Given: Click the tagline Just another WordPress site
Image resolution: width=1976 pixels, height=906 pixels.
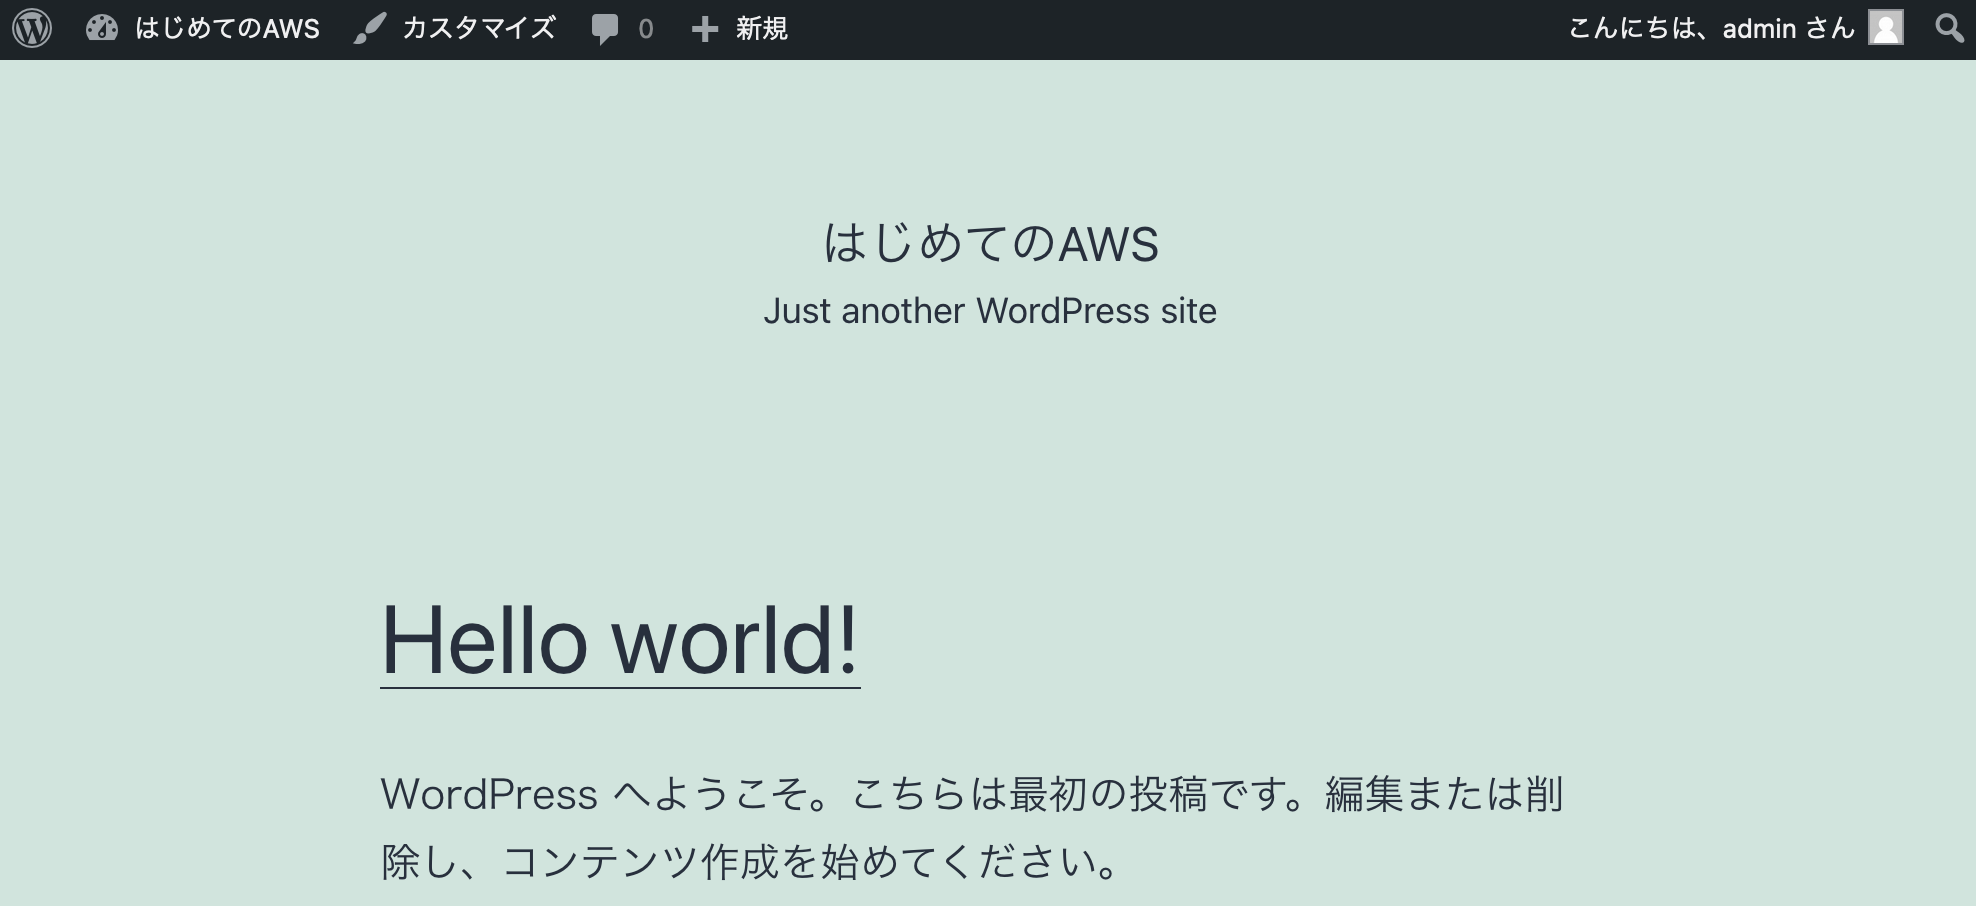Looking at the screenshot, I should pyautogui.click(x=990, y=311).
